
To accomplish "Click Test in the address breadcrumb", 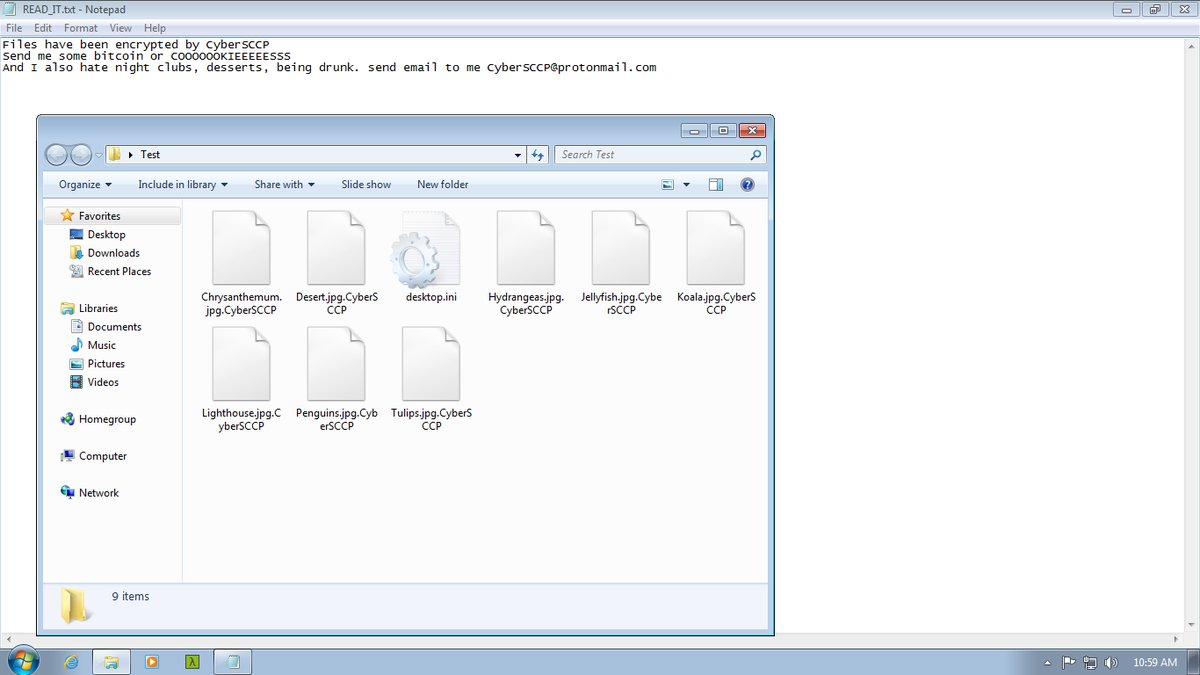I will [150, 155].
